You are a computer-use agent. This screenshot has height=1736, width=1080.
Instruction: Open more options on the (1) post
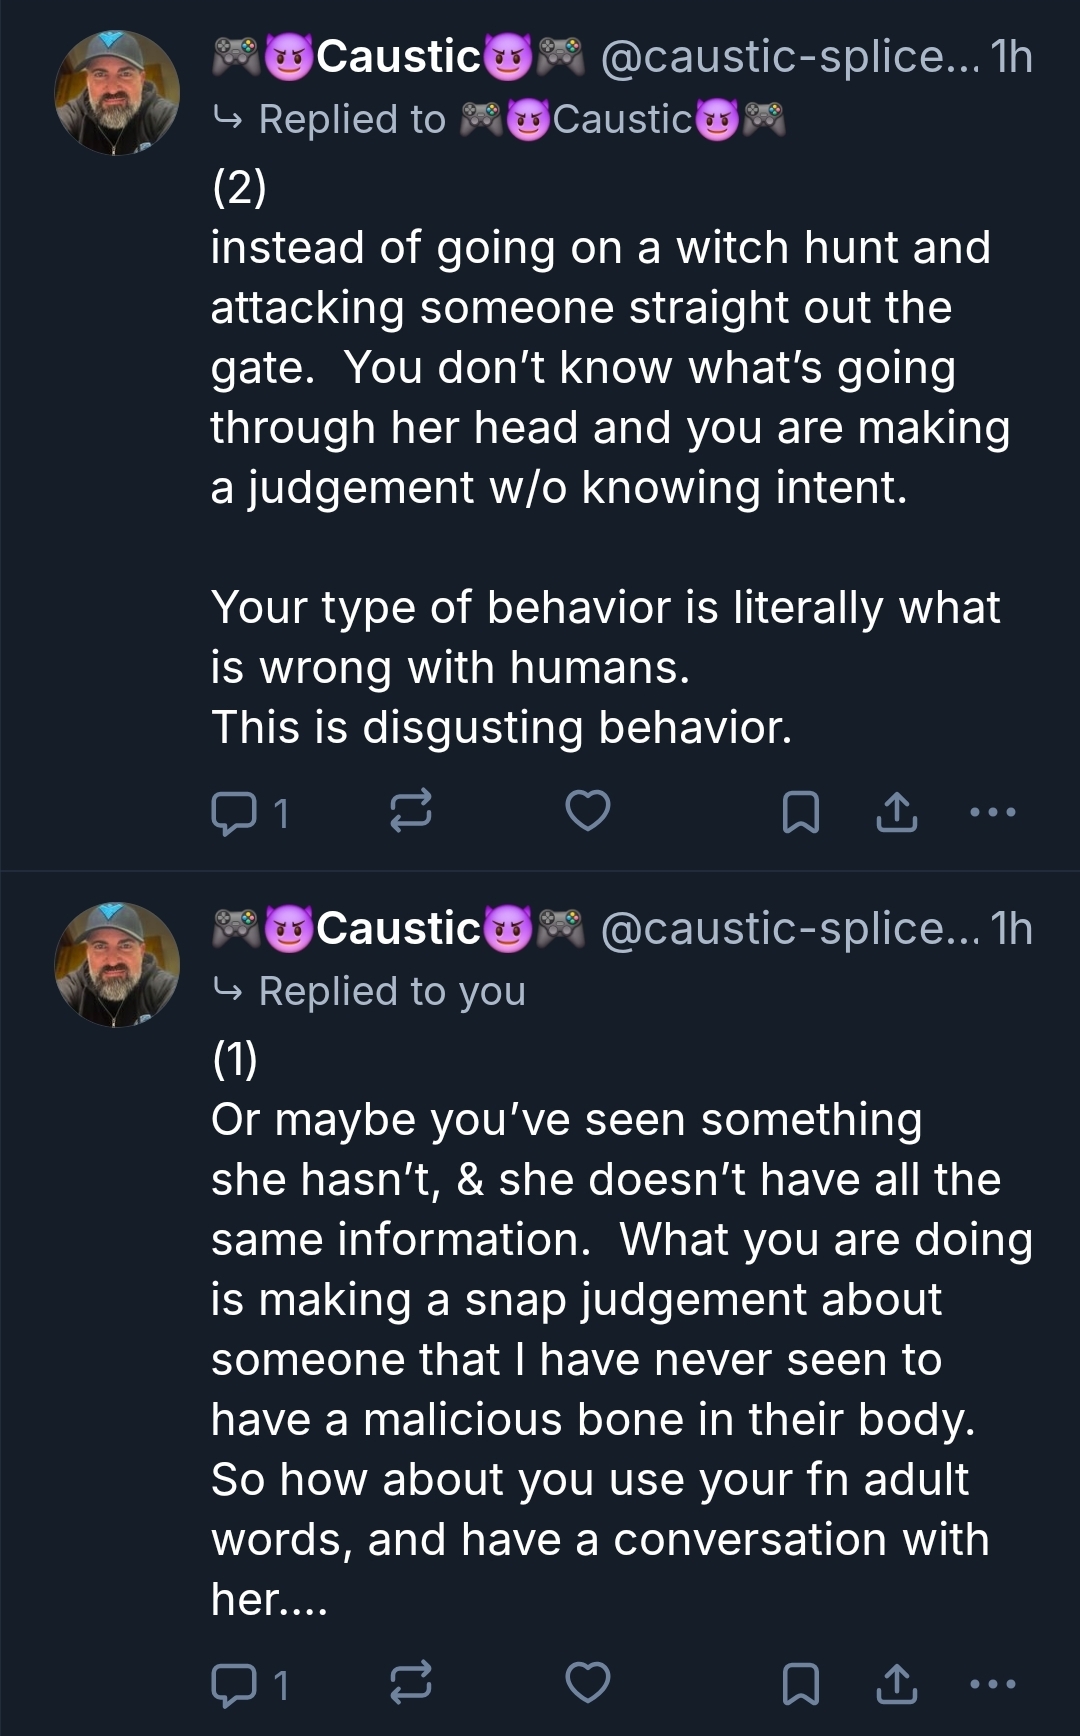coord(993,1684)
